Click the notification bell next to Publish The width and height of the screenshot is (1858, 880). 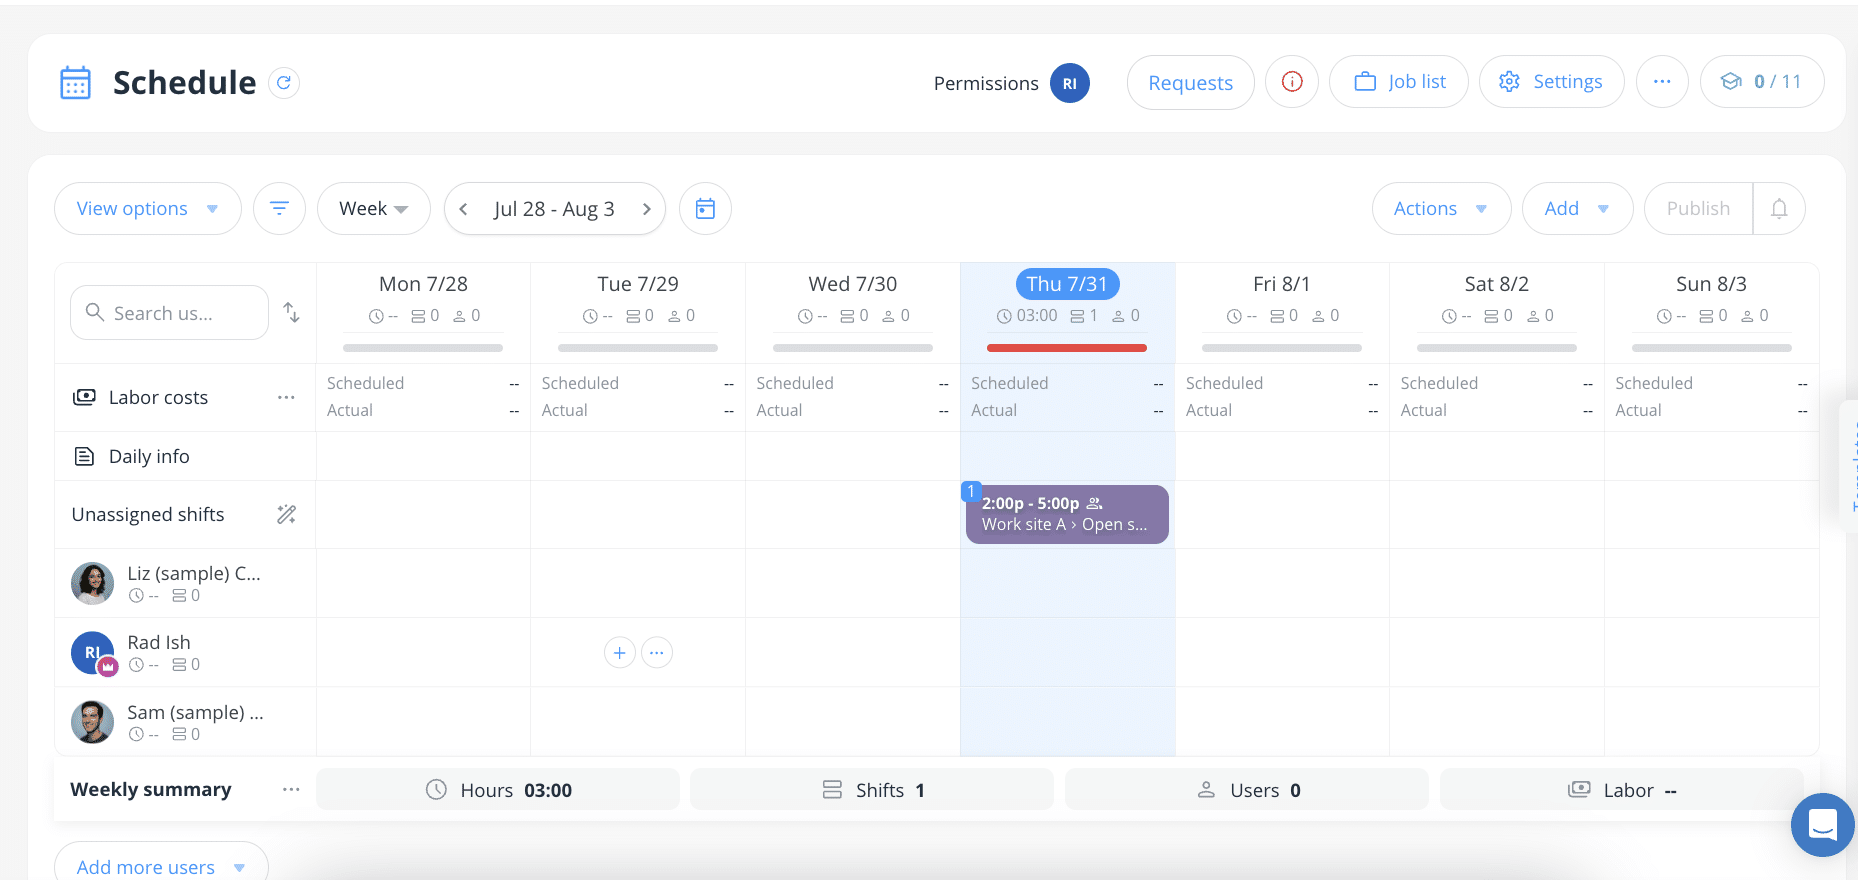[1779, 209]
